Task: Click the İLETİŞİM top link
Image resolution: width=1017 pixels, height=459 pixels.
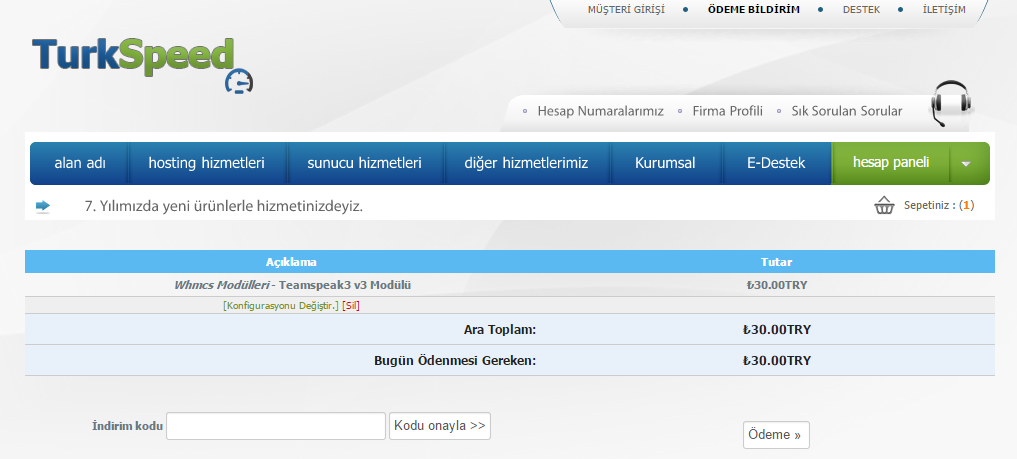Action: click(944, 10)
